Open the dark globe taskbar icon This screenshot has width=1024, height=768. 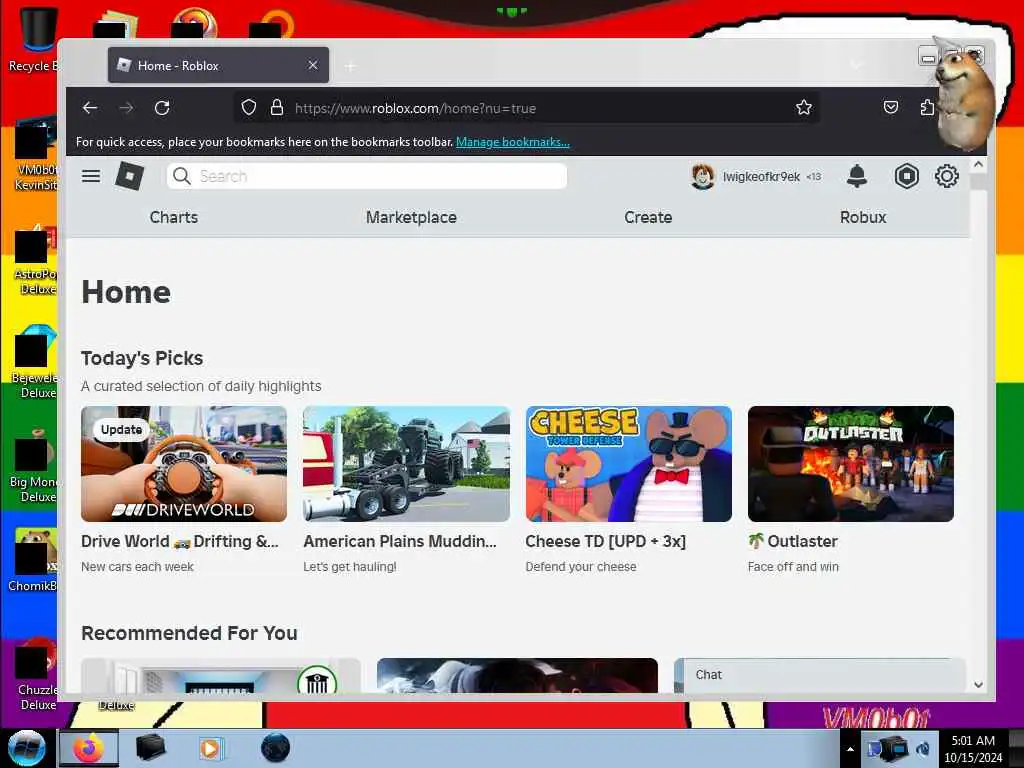click(x=275, y=748)
